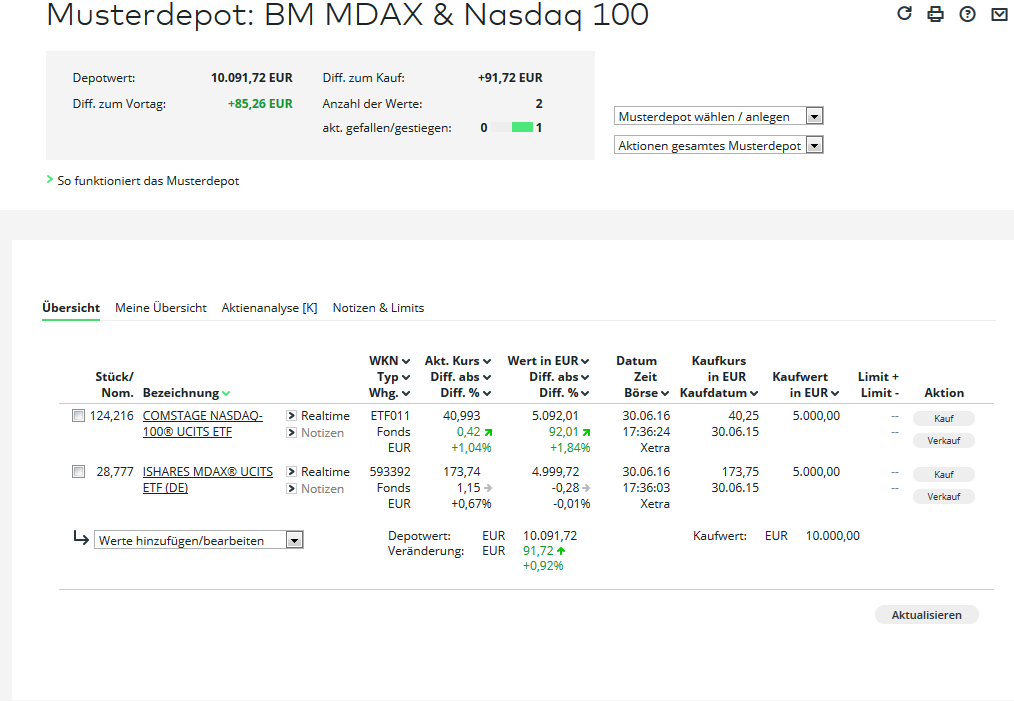Open ISHARES MDAX UCITS ETF (DE) link
The image size is (1014, 701).
click(208, 480)
